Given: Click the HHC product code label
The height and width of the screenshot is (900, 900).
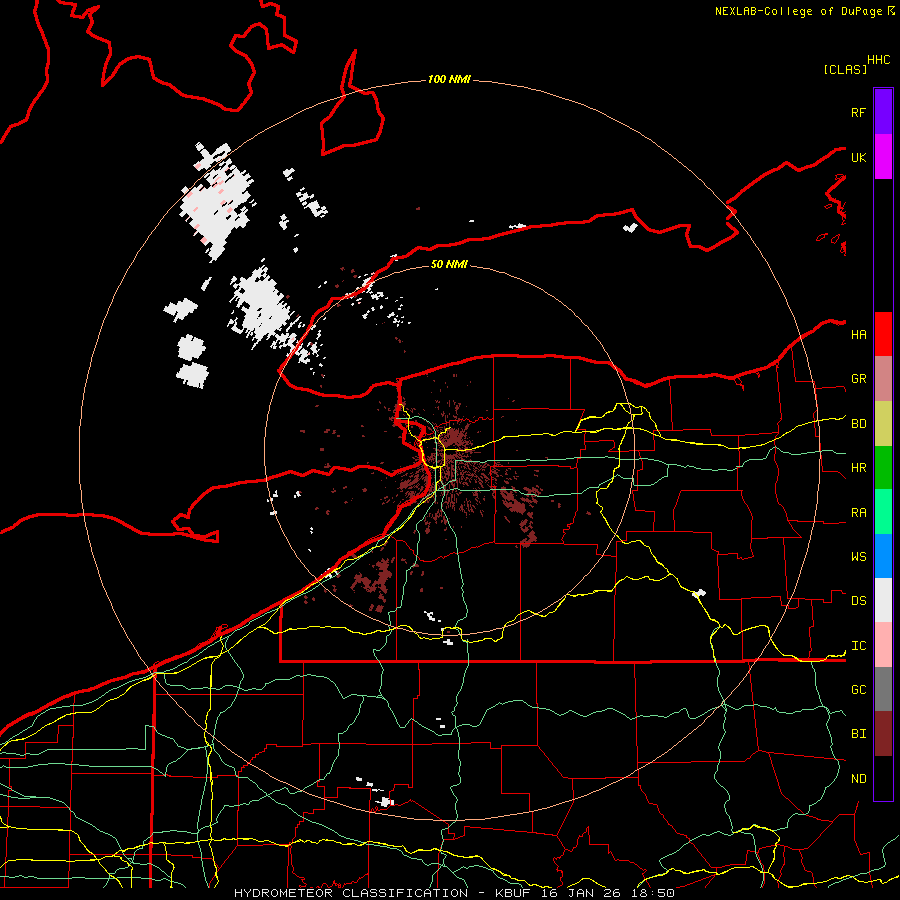Looking at the screenshot, I should 878,60.
